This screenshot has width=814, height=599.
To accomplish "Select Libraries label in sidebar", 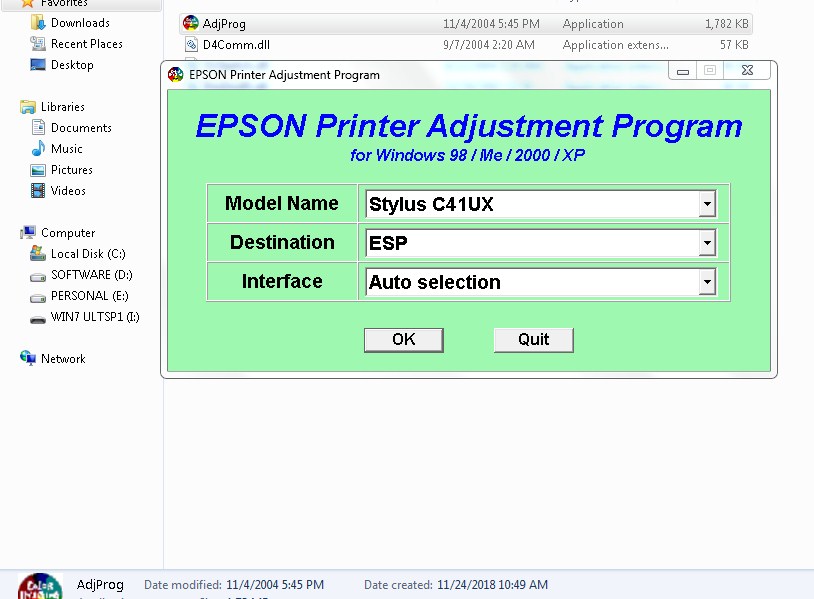I will (63, 107).
